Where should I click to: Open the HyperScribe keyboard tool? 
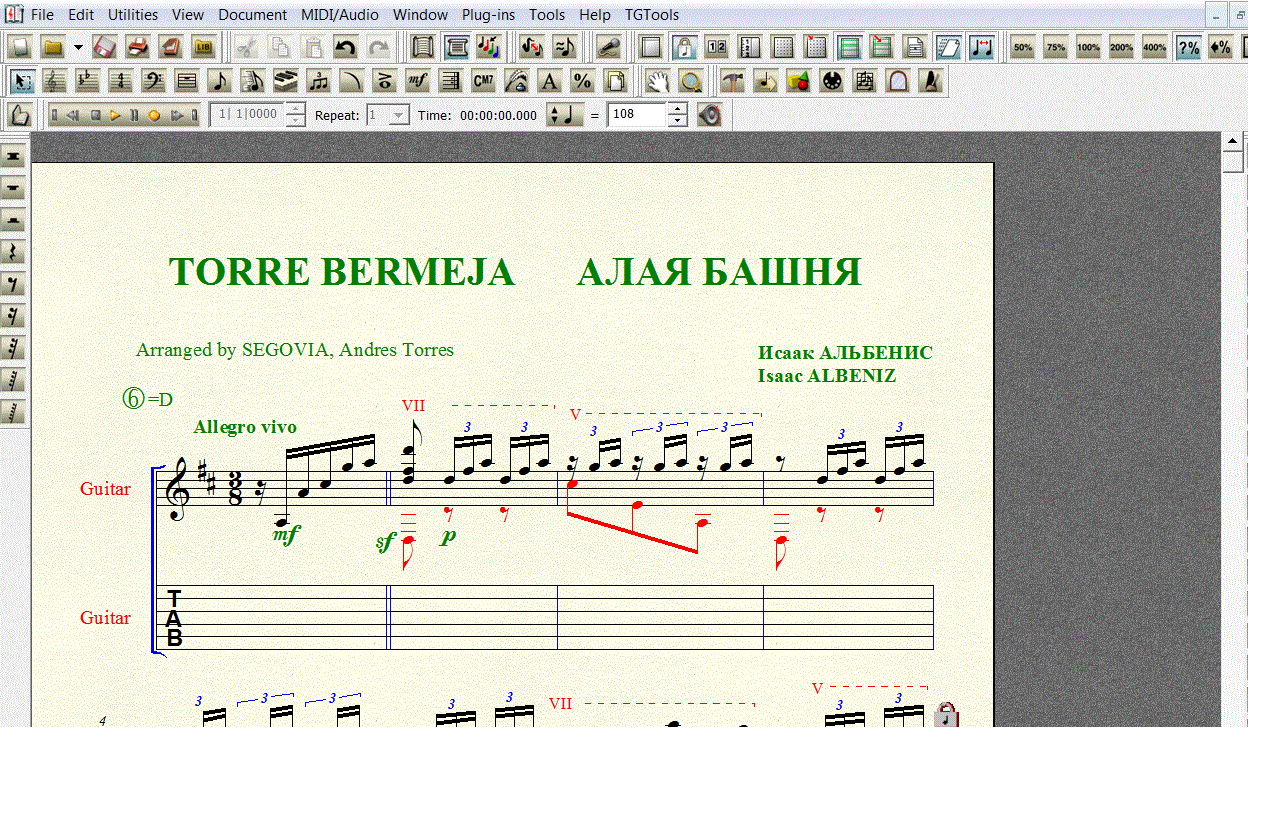pyautogui.click(x=286, y=81)
